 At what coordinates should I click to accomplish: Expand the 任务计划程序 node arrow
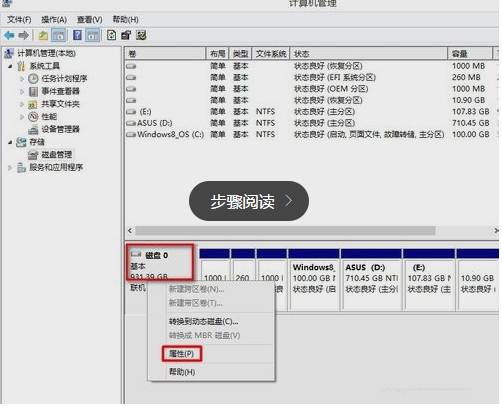(22, 79)
